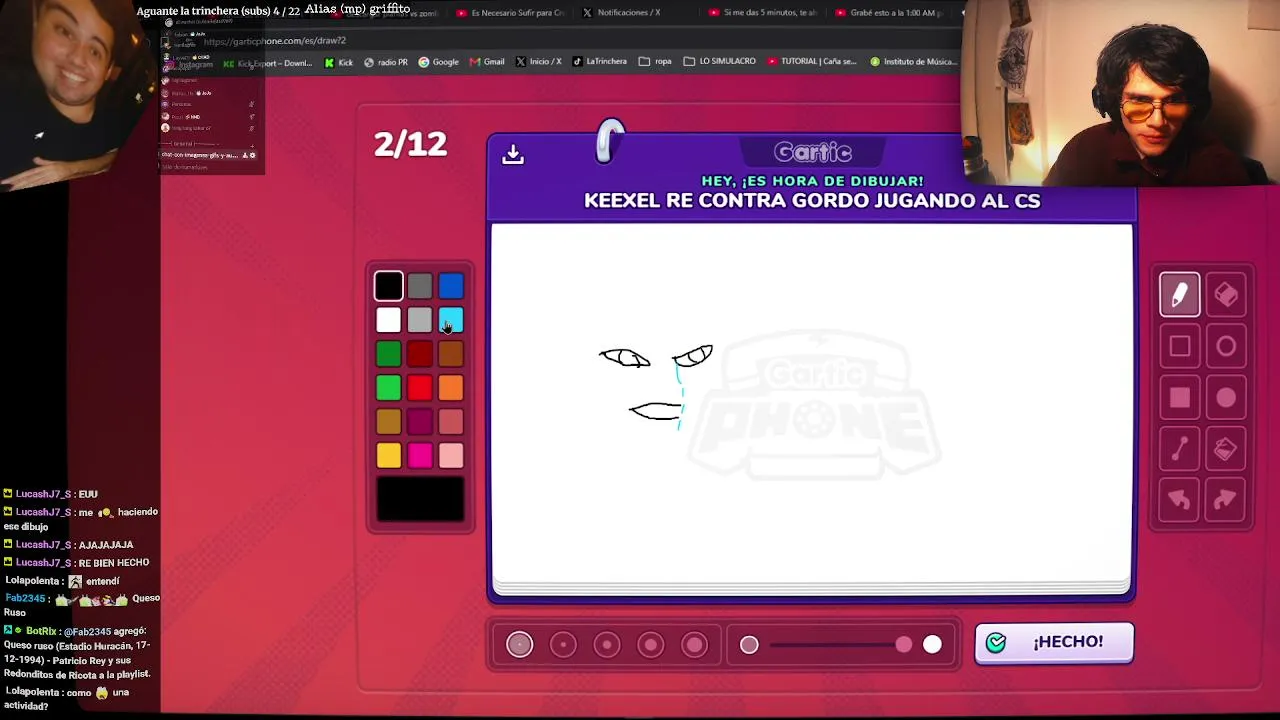
Task: Open the TUTORIAL | Caña YouTube bookmark
Action: click(x=812, y=62)
